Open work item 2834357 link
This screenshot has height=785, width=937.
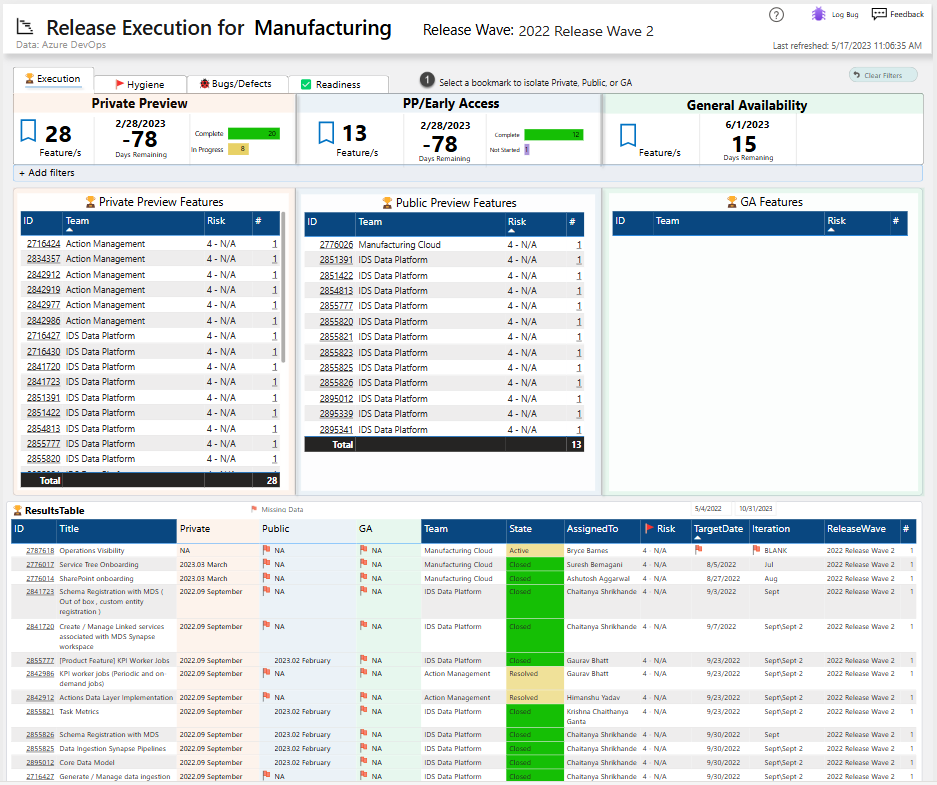click(x=44, y=259)
